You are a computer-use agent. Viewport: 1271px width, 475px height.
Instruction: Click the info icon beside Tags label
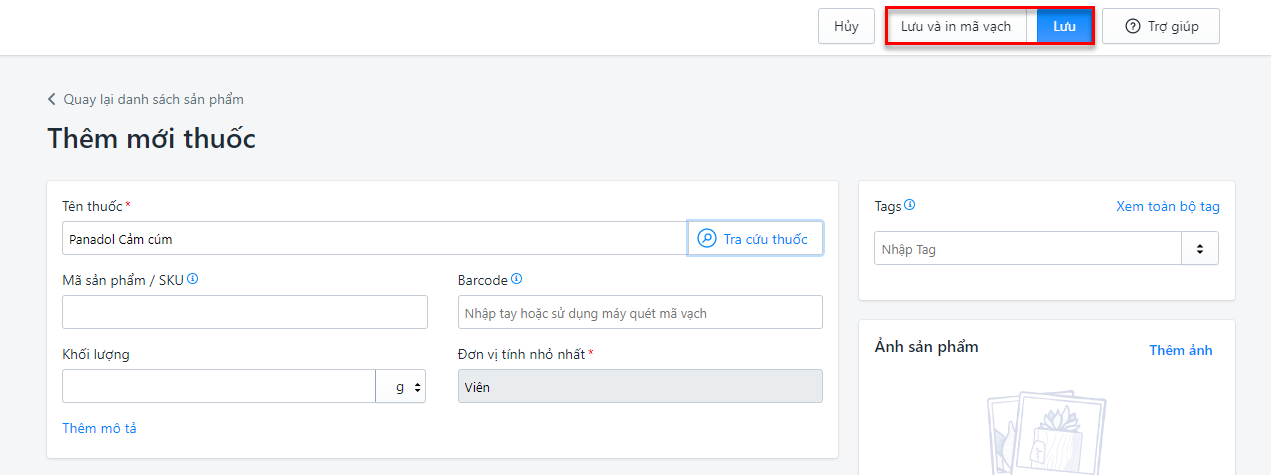910,205
